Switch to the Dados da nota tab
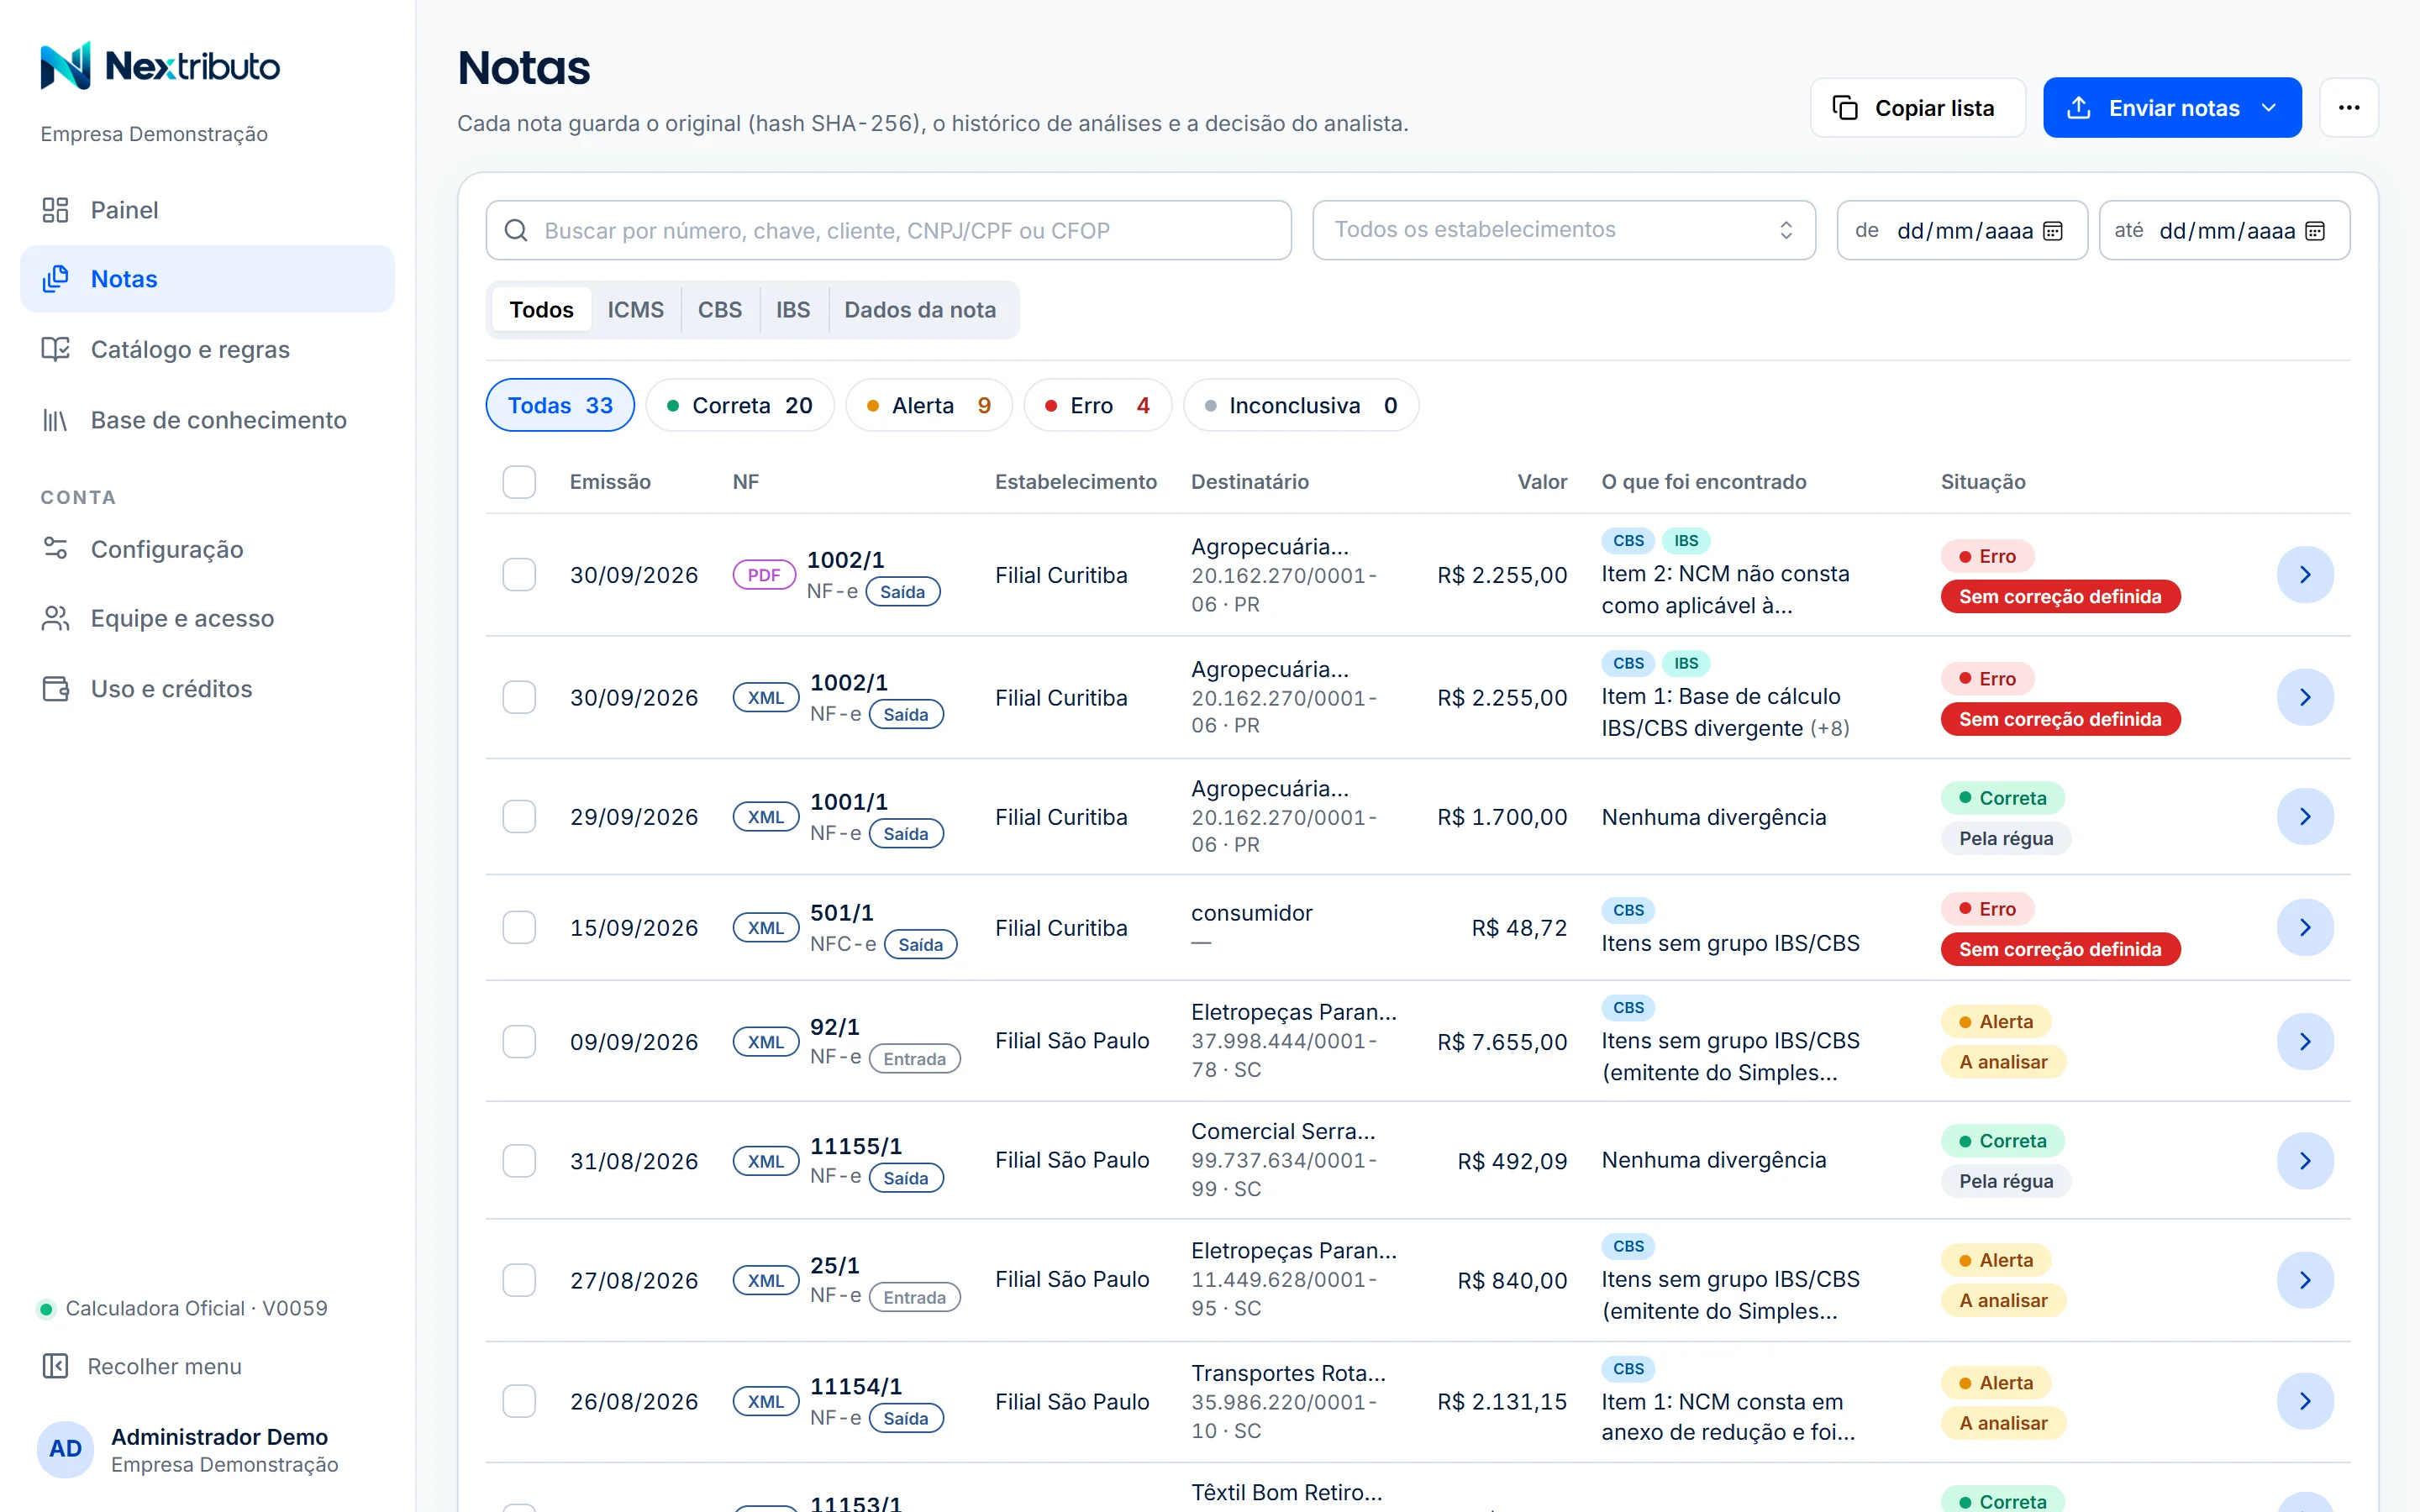Screen dimensions: 2420x1512 [920, 310]
